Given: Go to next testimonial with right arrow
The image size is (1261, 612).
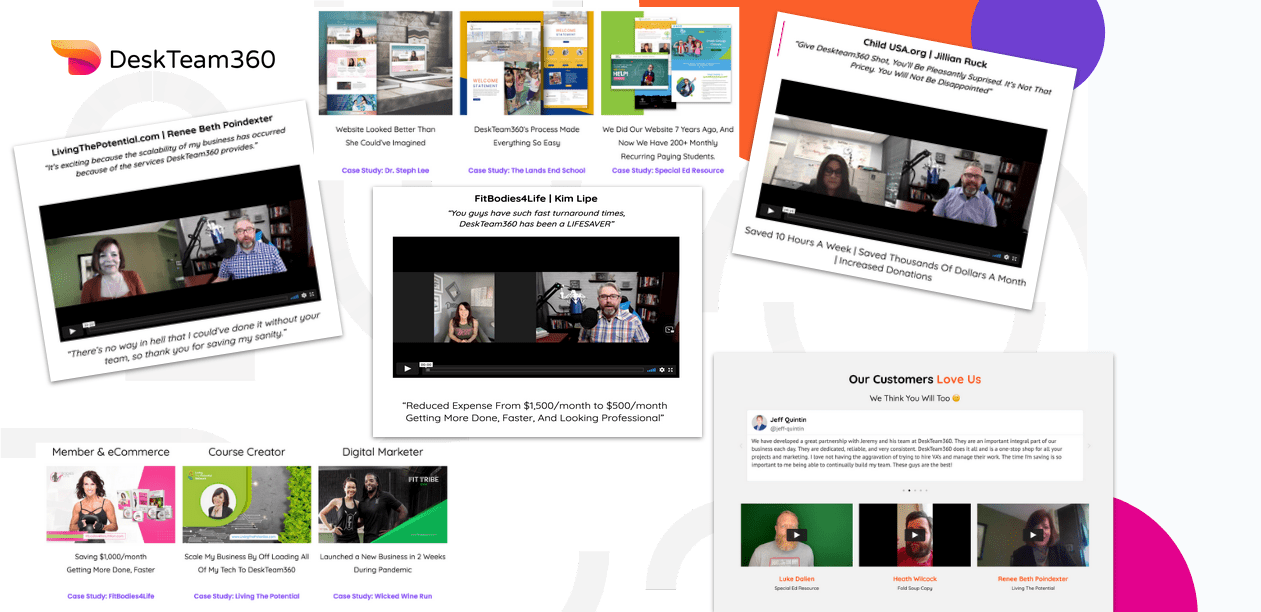Looking at the screenshot, I should pyautogui.click(x=1089, y=445).
